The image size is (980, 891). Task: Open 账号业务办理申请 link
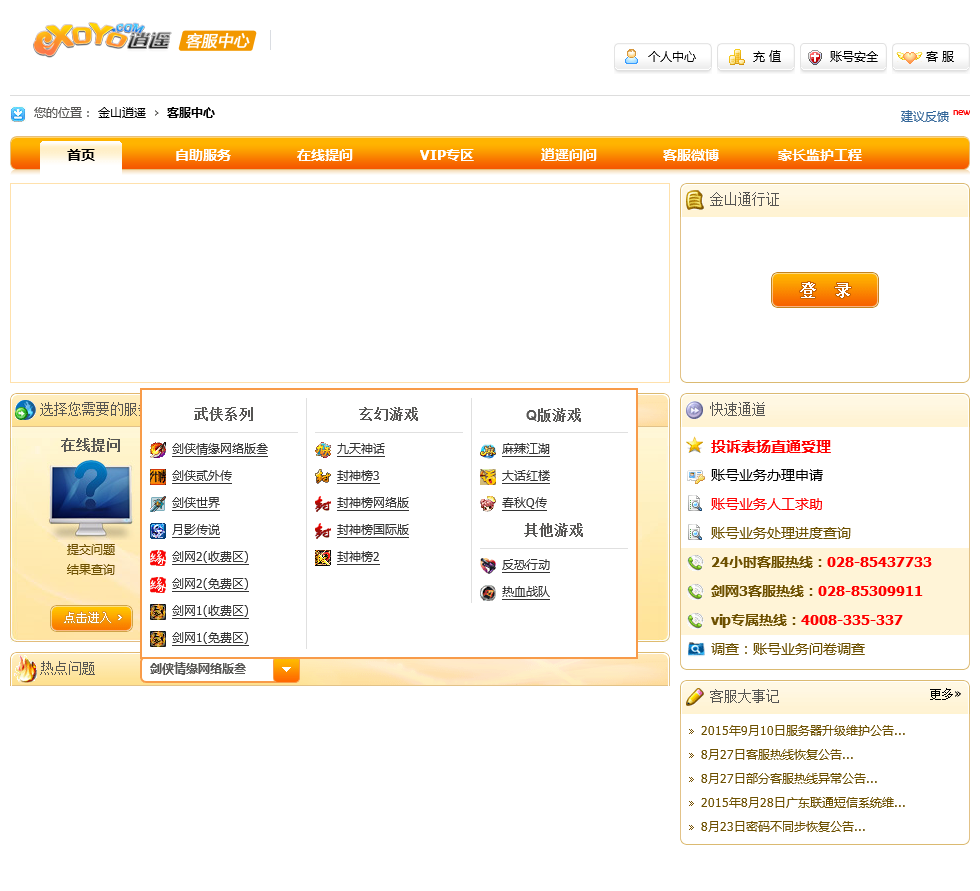pyautogui.click(x=767, y=475)
